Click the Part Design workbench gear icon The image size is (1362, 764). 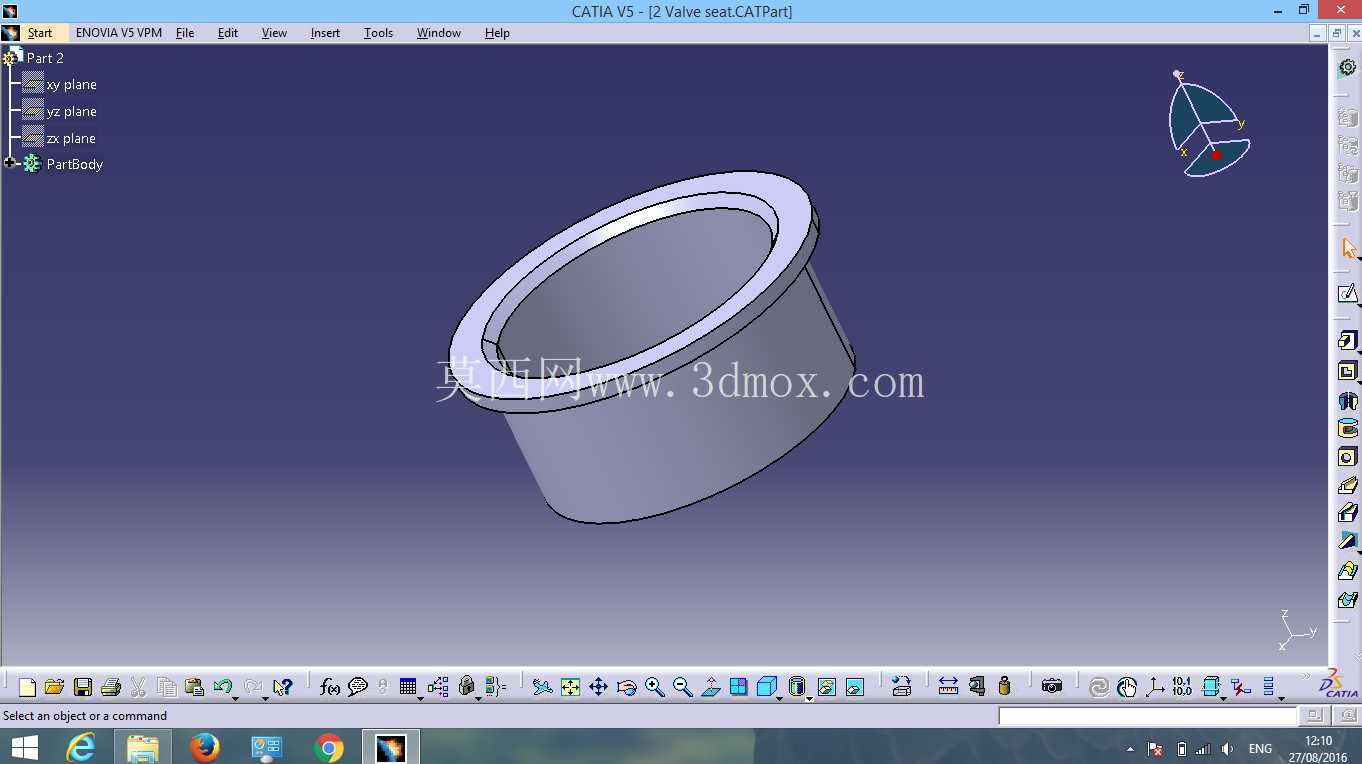[1348, 67]
